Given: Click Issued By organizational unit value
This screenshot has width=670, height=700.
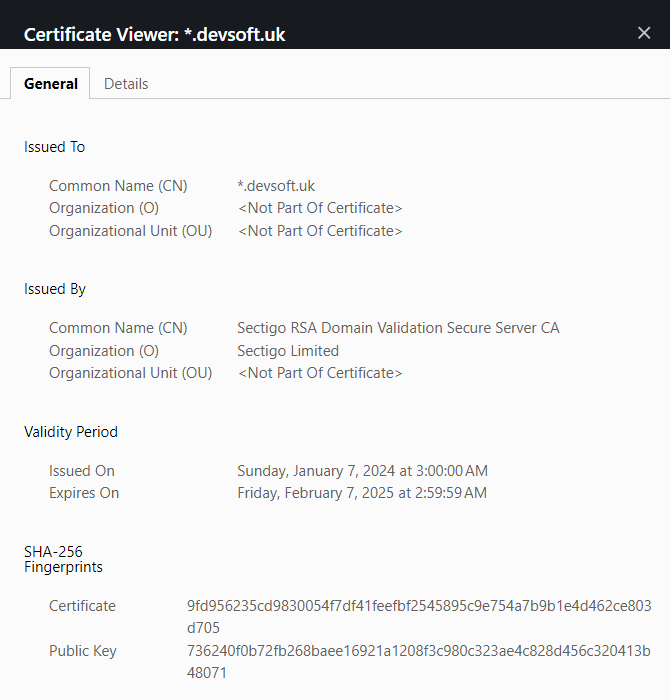Looking at the screenshot, I should (x=320, y=373).
